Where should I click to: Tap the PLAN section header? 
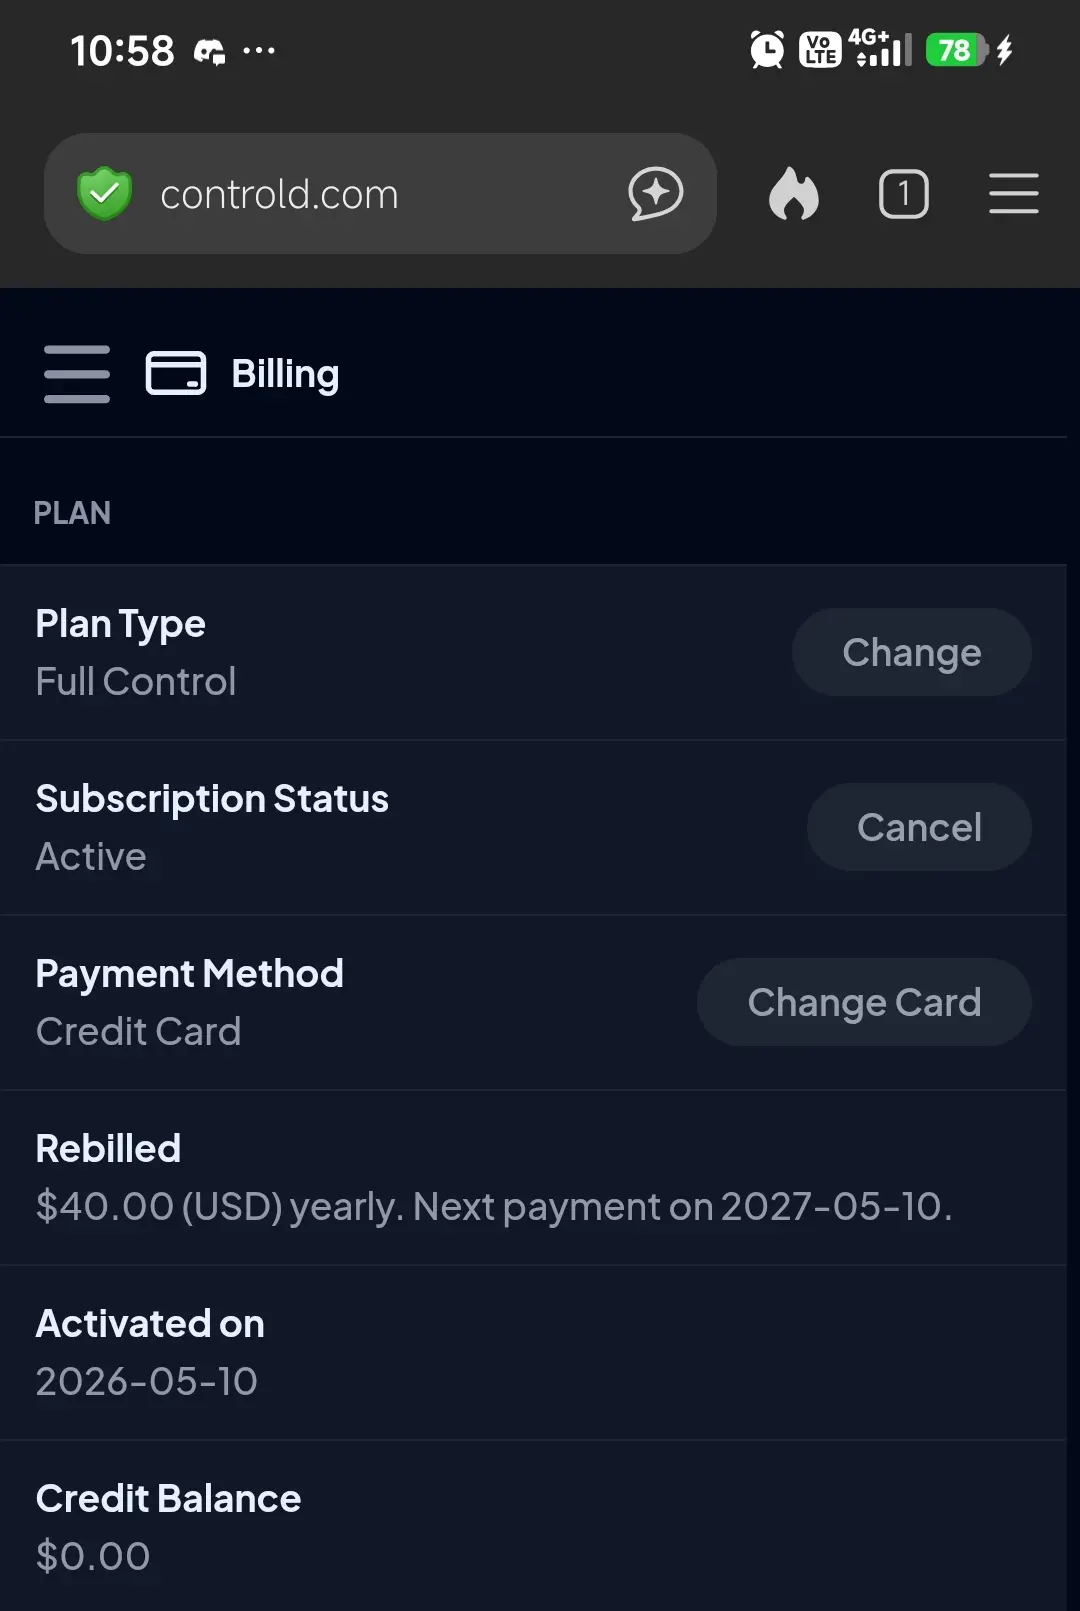[72, 513]
